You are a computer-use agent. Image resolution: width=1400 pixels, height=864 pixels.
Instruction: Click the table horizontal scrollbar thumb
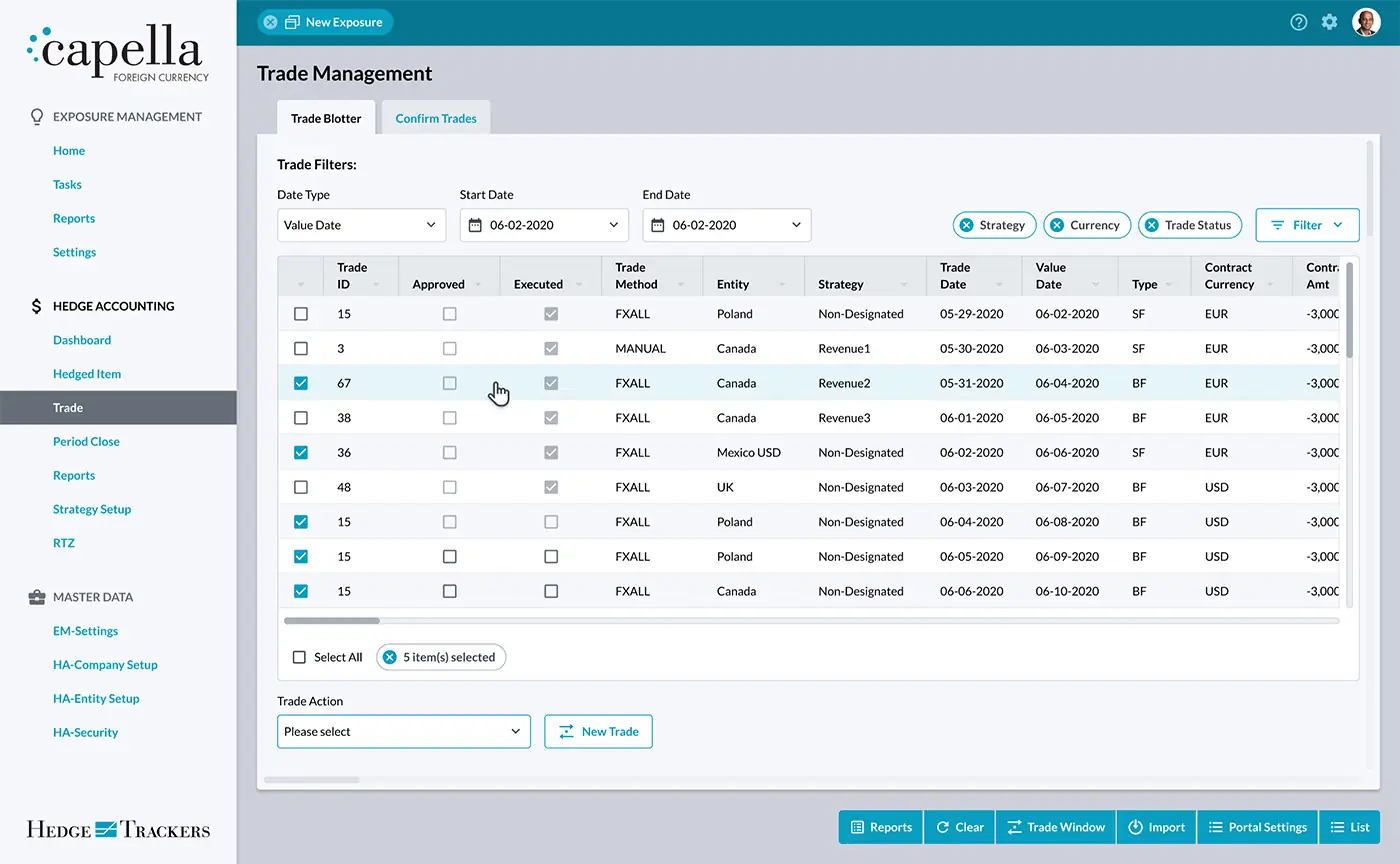click(332, 621)
